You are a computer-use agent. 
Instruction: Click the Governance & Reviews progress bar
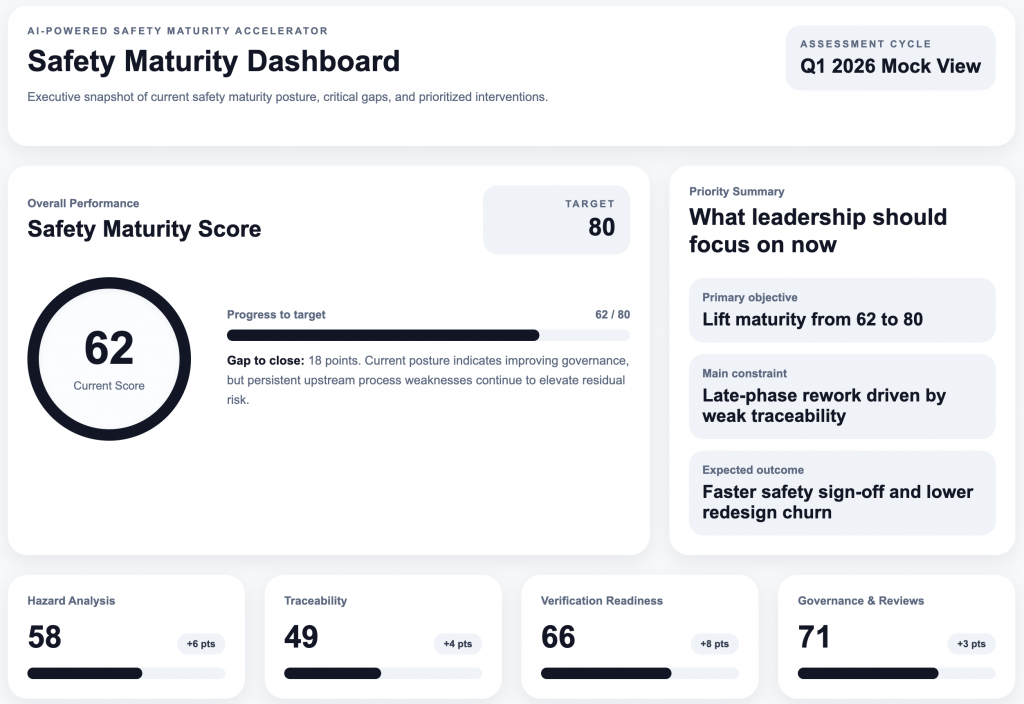click(x=896, y=673)
